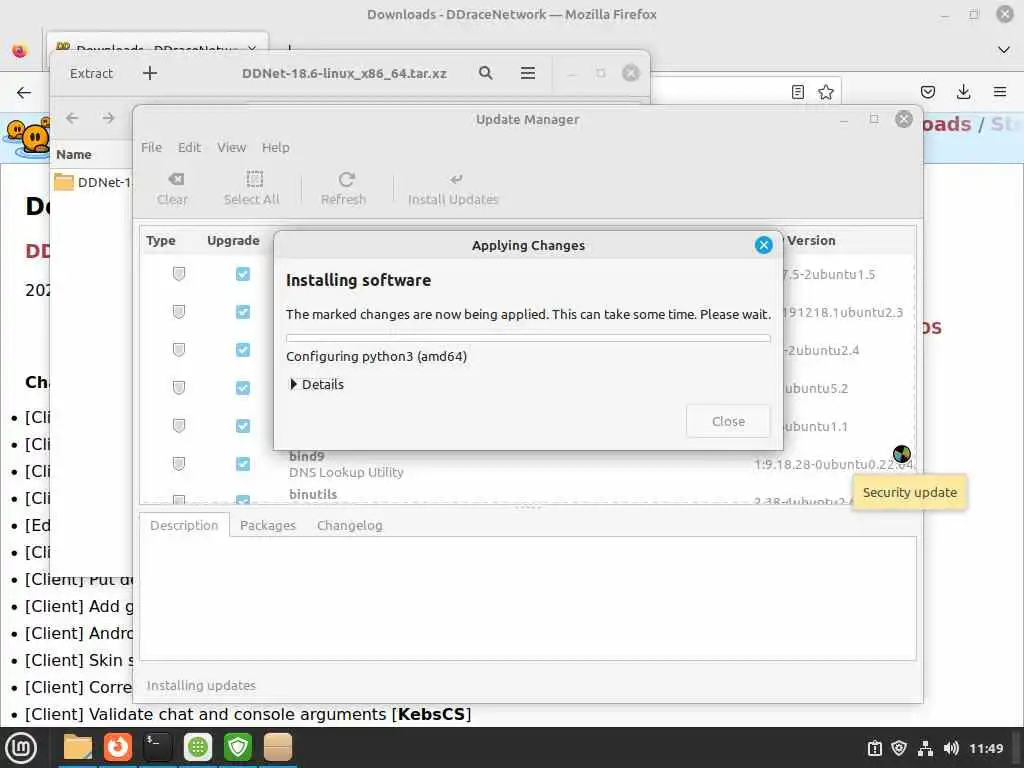Image resolution: width=1024 pixels, height=768 pixels.
Task: Uncheck third package upgrade checkbox
Action: 243,350
